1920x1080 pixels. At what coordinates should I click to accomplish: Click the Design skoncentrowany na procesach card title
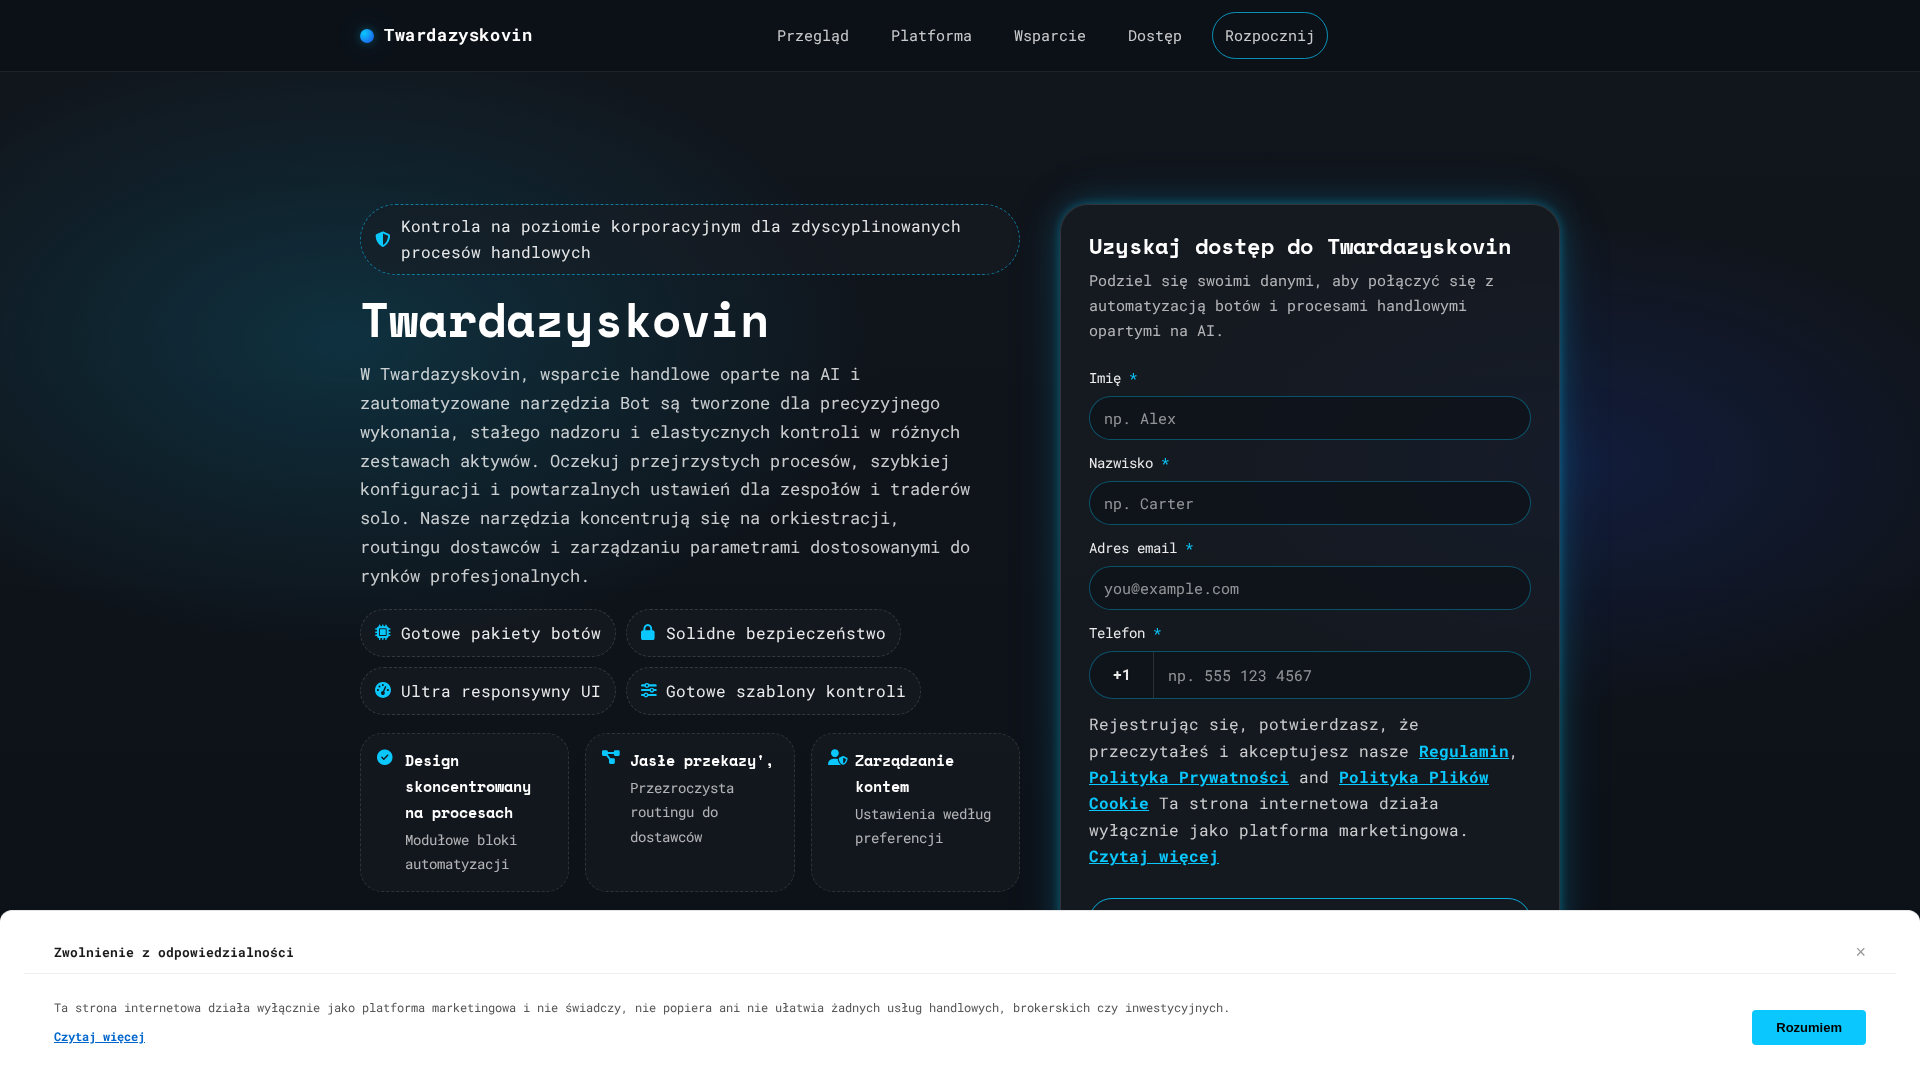click(468, 787)
